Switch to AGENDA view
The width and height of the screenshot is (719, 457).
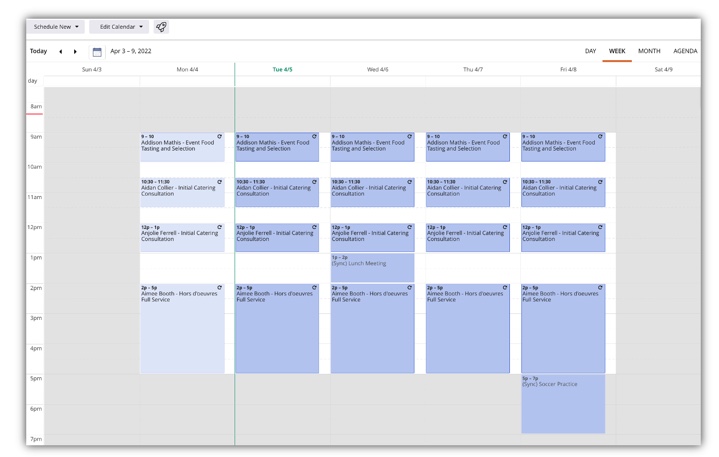pos(685,51)
